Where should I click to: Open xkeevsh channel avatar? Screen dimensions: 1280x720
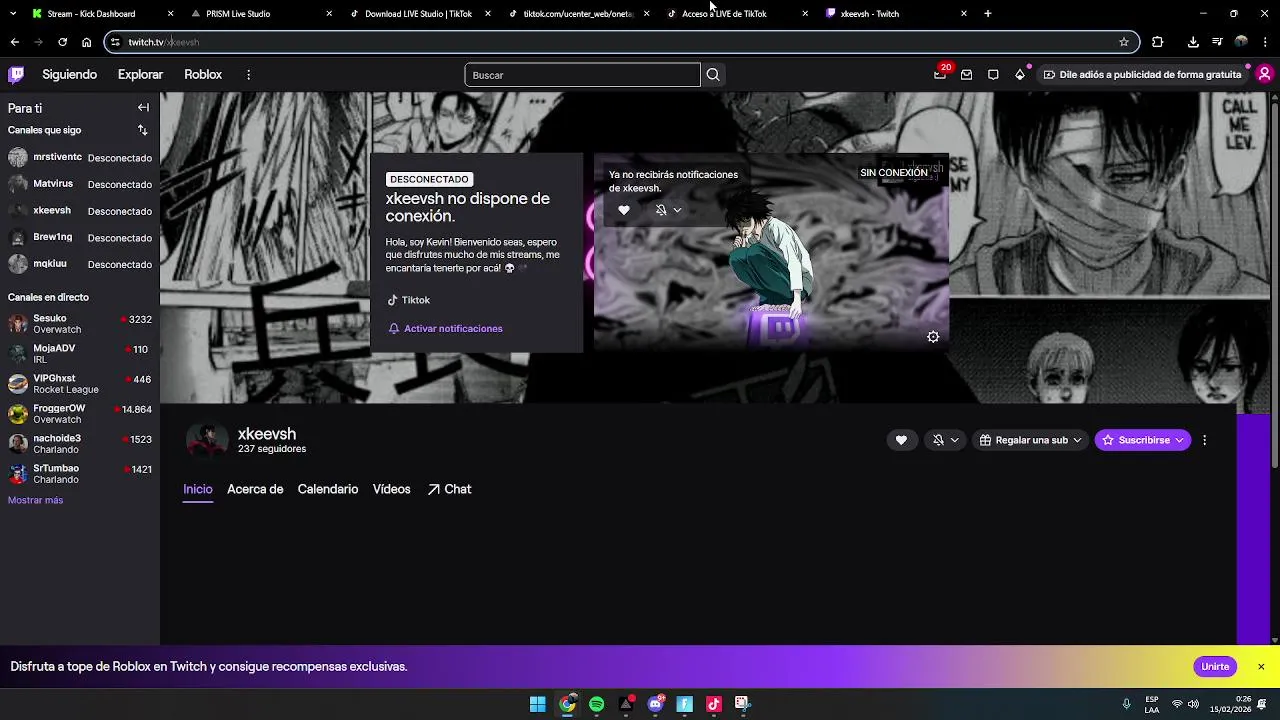tap(207, 440)
